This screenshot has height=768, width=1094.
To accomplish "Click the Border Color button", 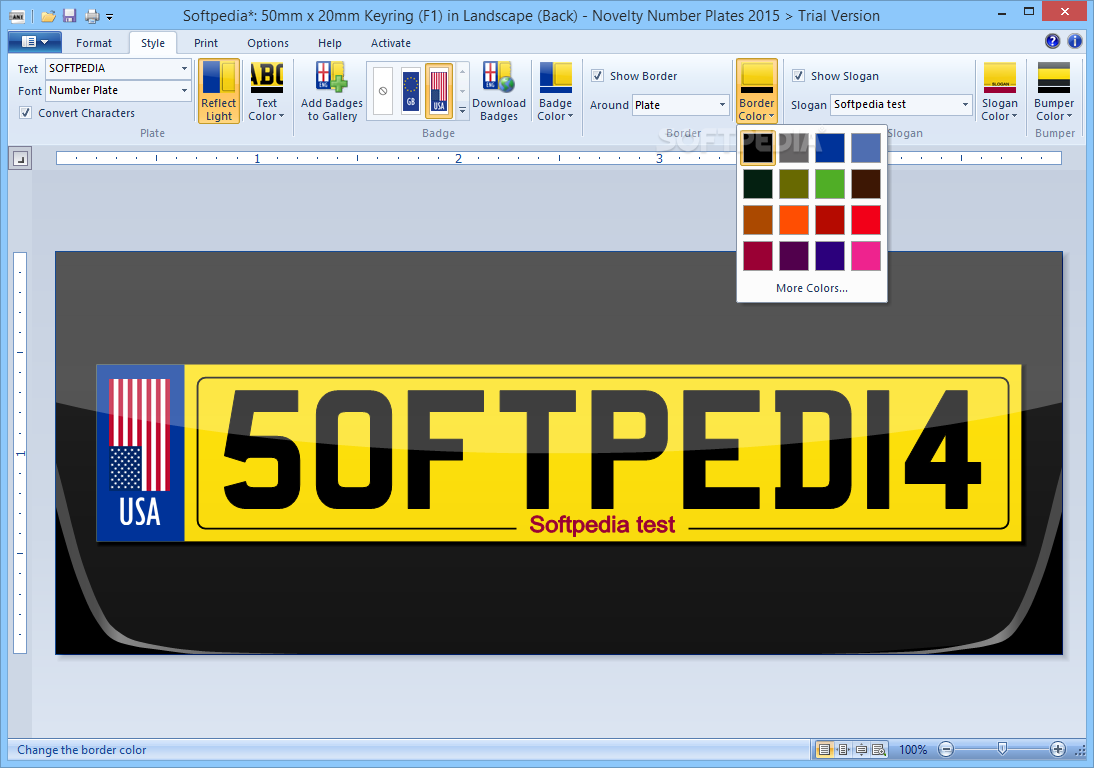I will coord(757,91).
